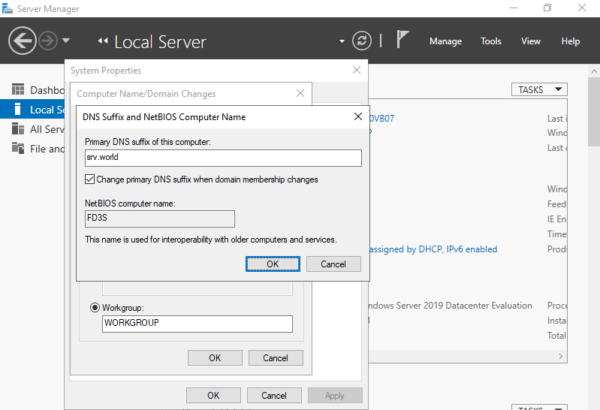Open the notifications flag icon

click(x=402, y=39)
